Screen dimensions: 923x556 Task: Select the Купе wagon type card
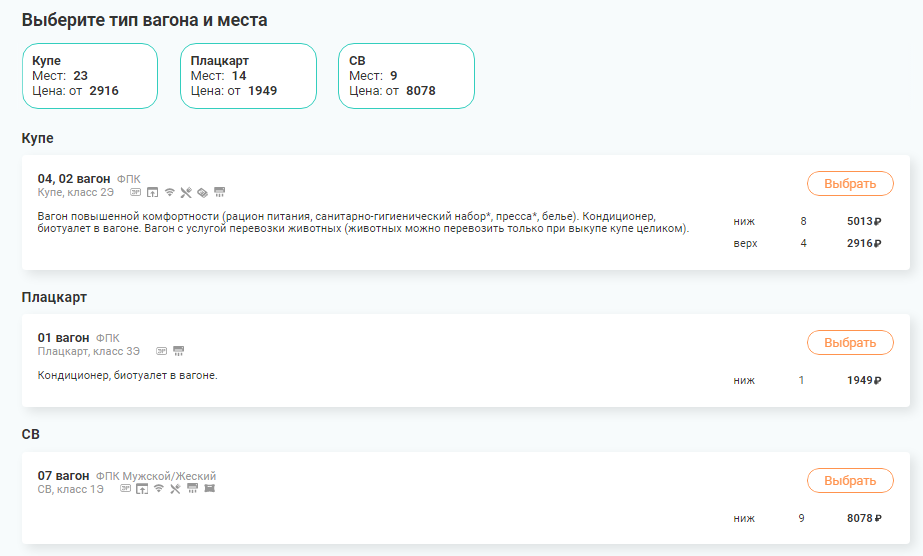click(90, 76)
